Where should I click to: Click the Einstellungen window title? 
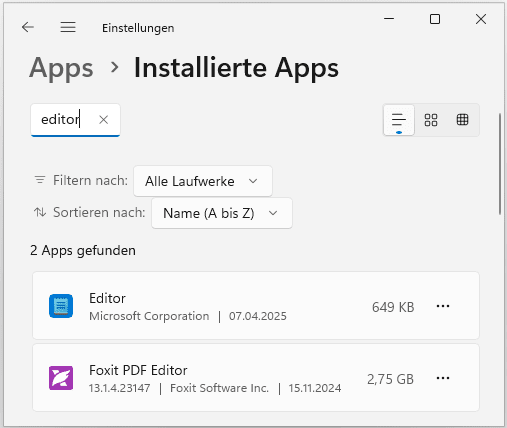(x=138, y=28)
